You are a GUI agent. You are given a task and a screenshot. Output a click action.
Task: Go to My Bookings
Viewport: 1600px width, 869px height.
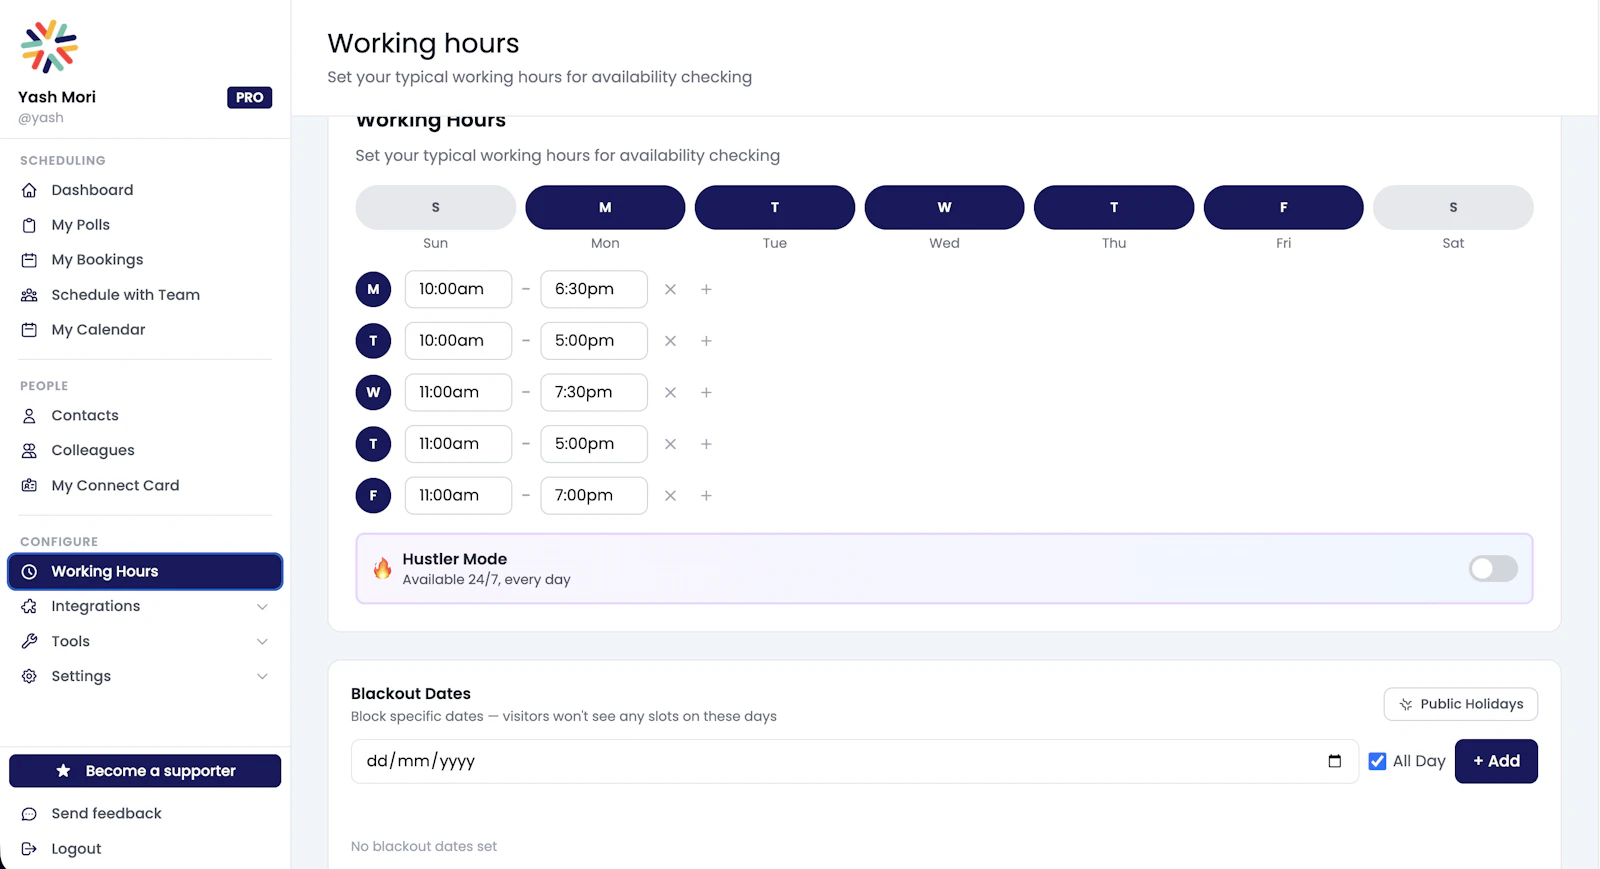[x=97, y=260]
